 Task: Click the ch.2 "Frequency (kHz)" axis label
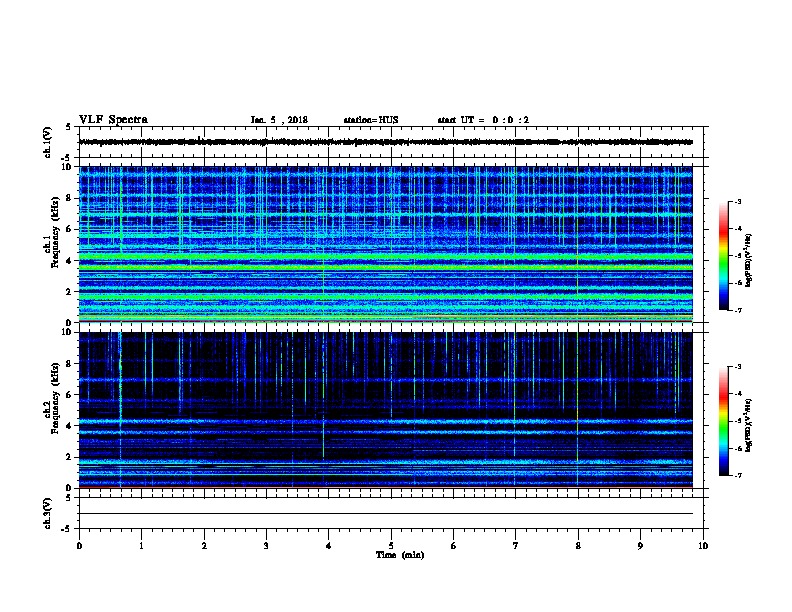55,398
